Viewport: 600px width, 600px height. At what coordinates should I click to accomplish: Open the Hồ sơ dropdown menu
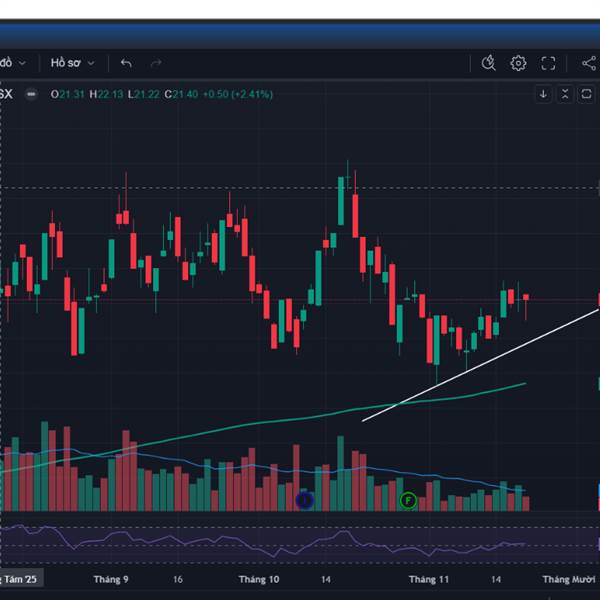coord(72,63)
